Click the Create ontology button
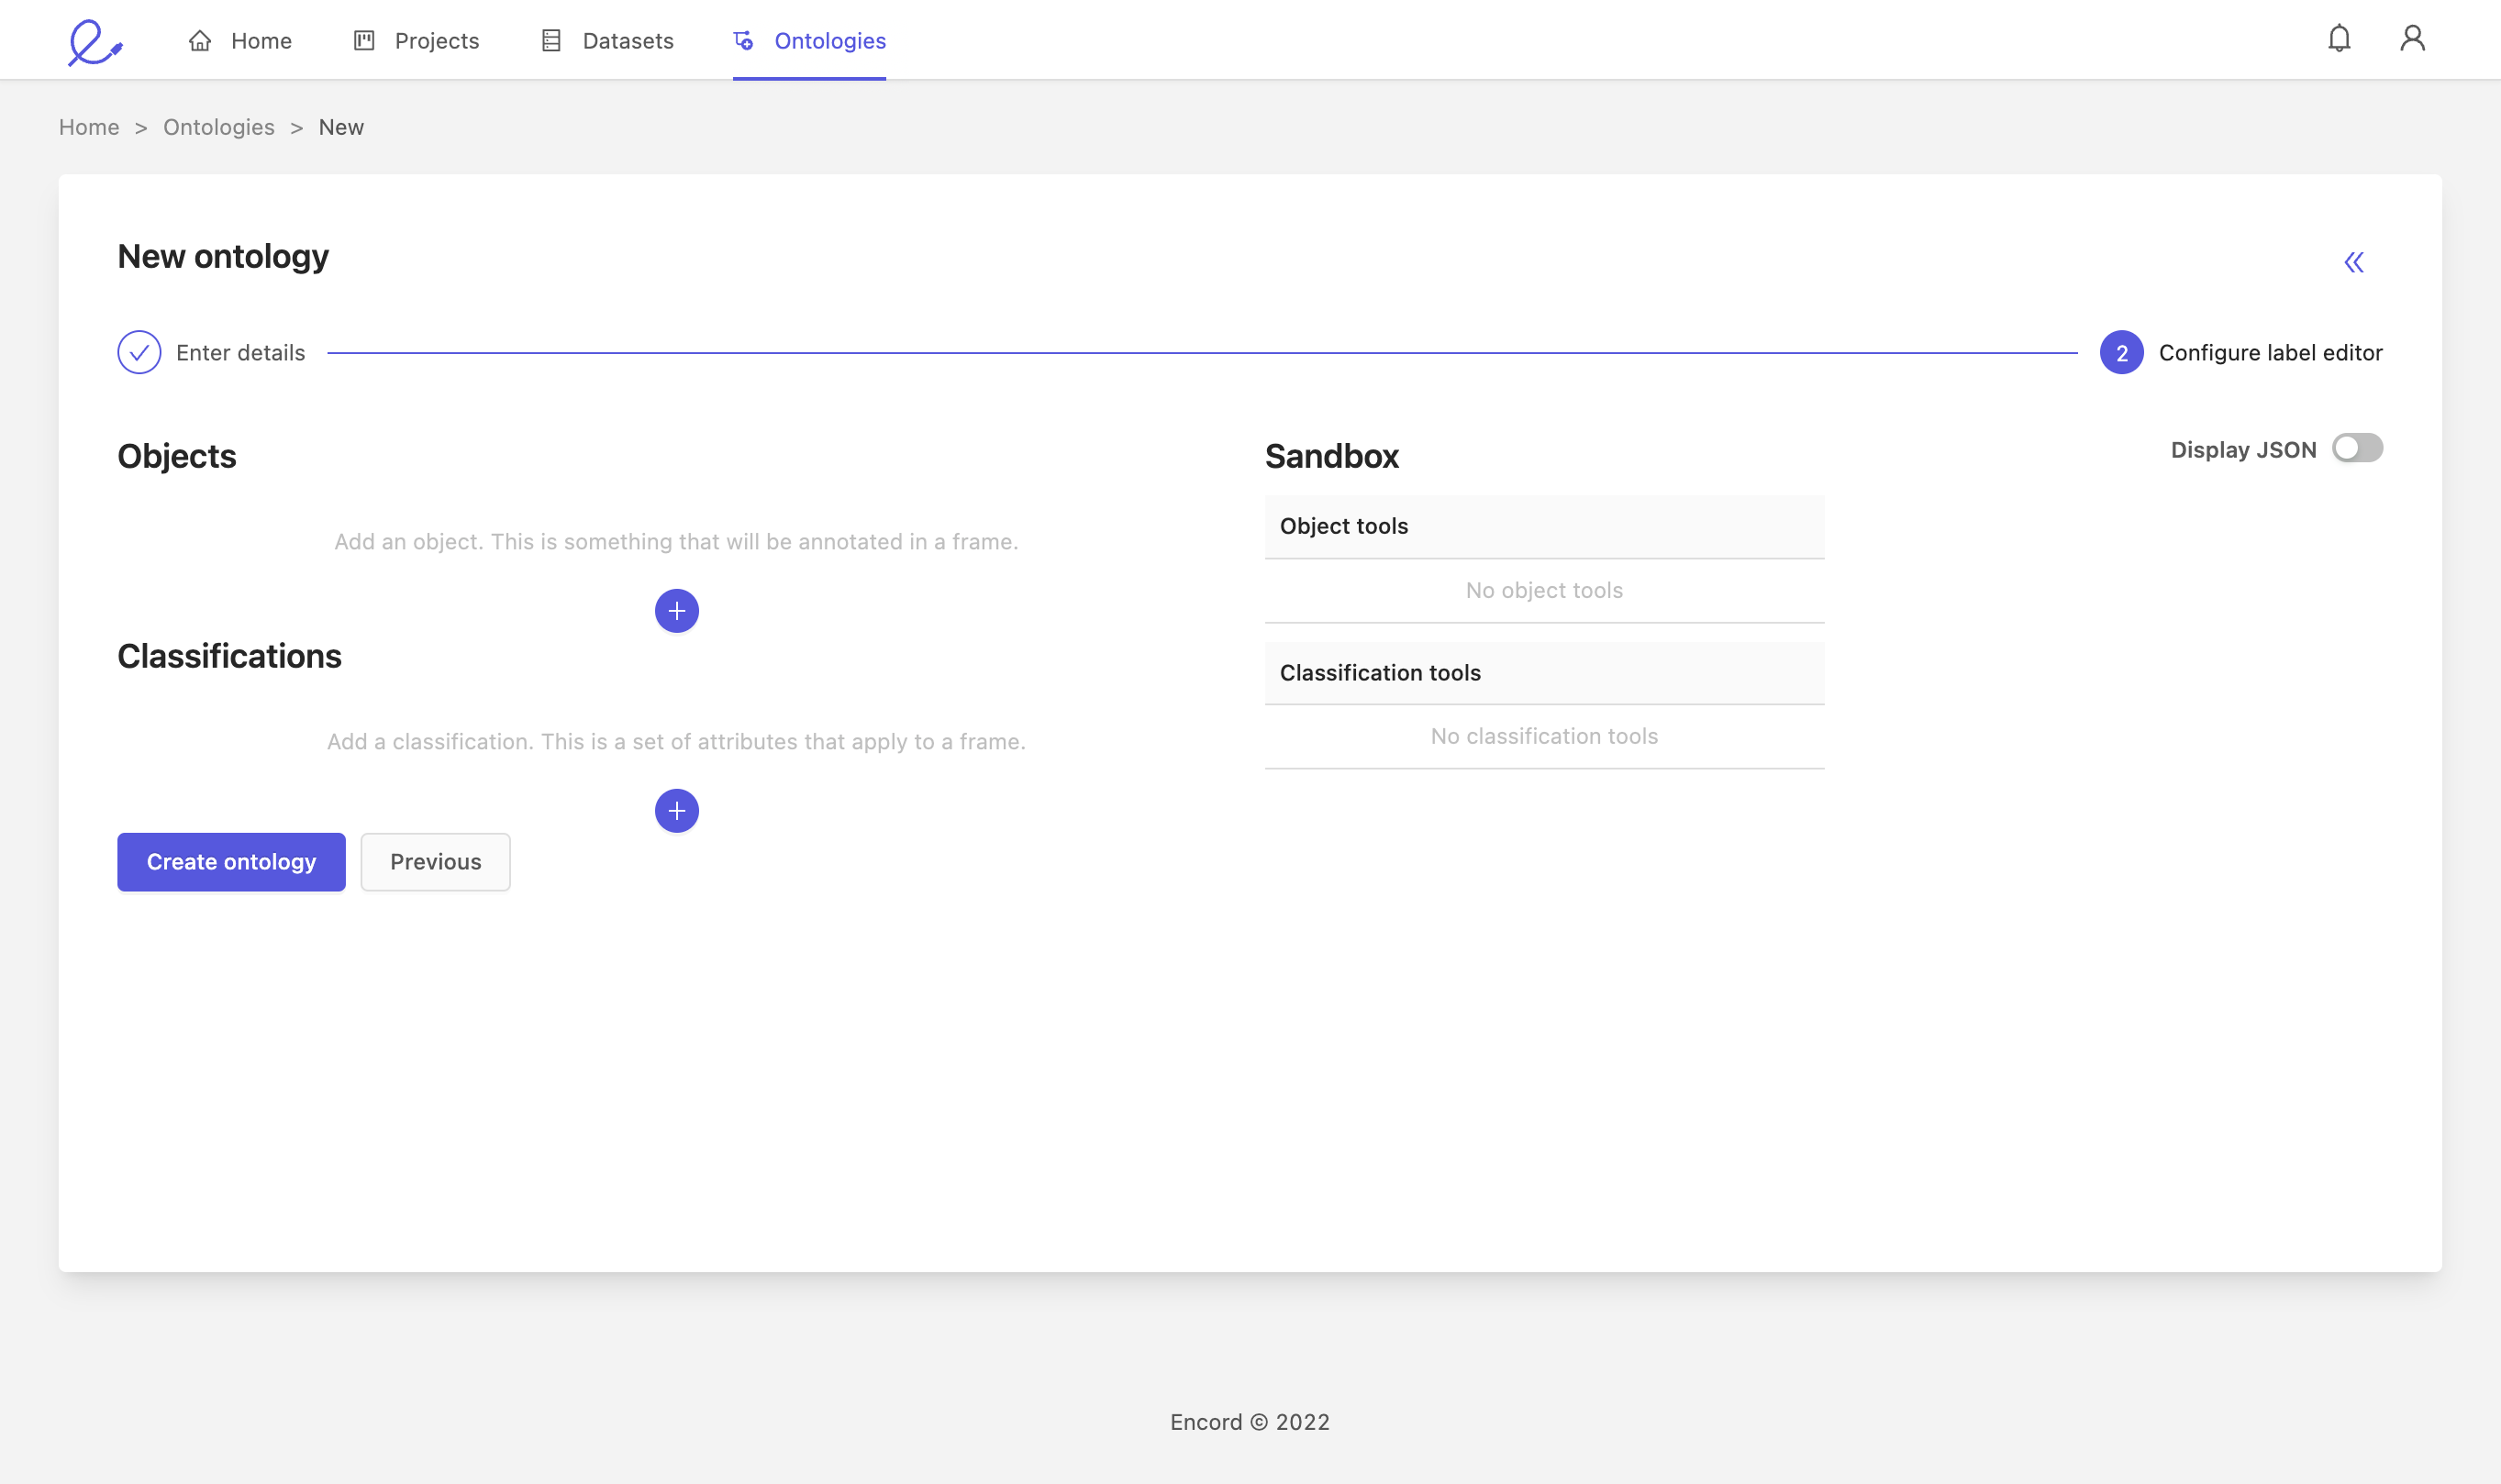Image resolution: width=2501 pixels, height=1484 pixels. (231, 860)
